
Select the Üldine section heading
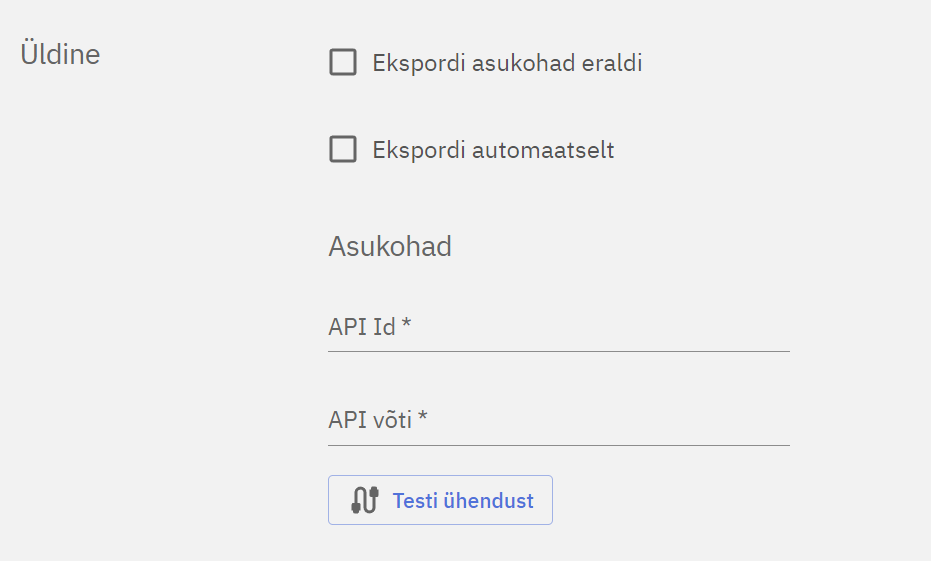60,53
